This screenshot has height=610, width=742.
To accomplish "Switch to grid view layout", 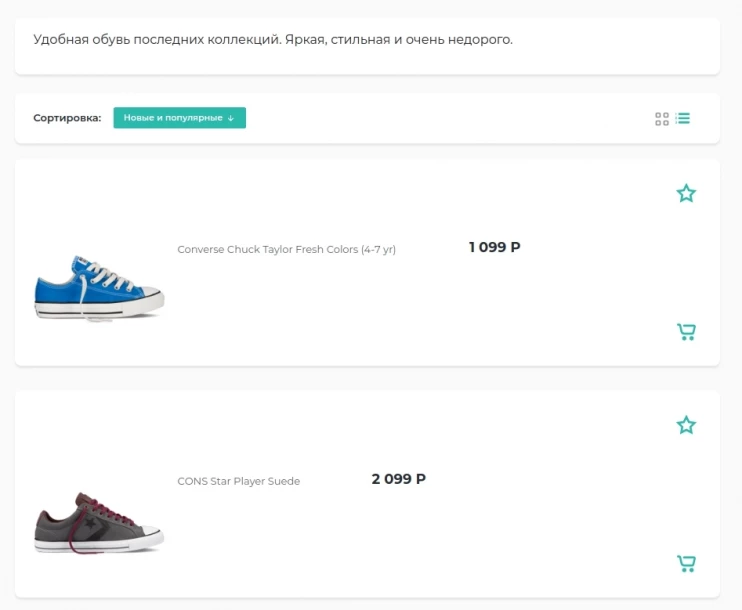I will pyautogui.click(x=662, y=119).
